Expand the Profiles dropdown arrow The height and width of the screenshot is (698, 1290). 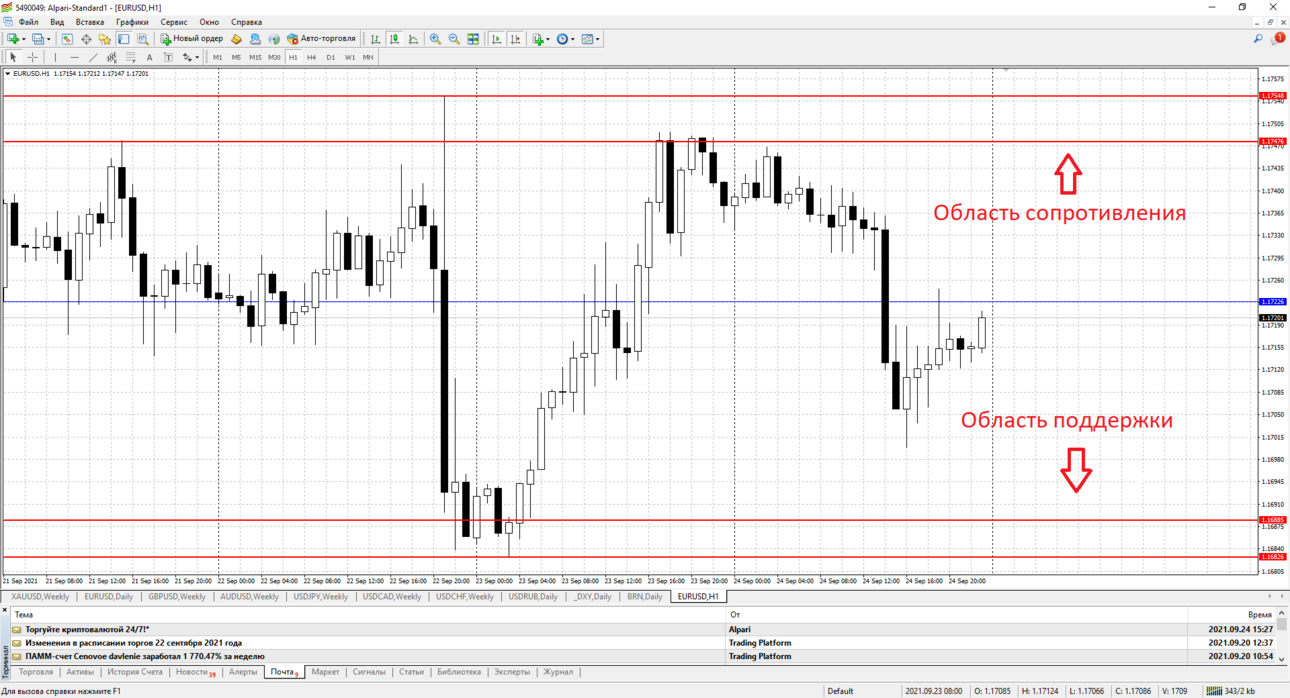point(49,40)
